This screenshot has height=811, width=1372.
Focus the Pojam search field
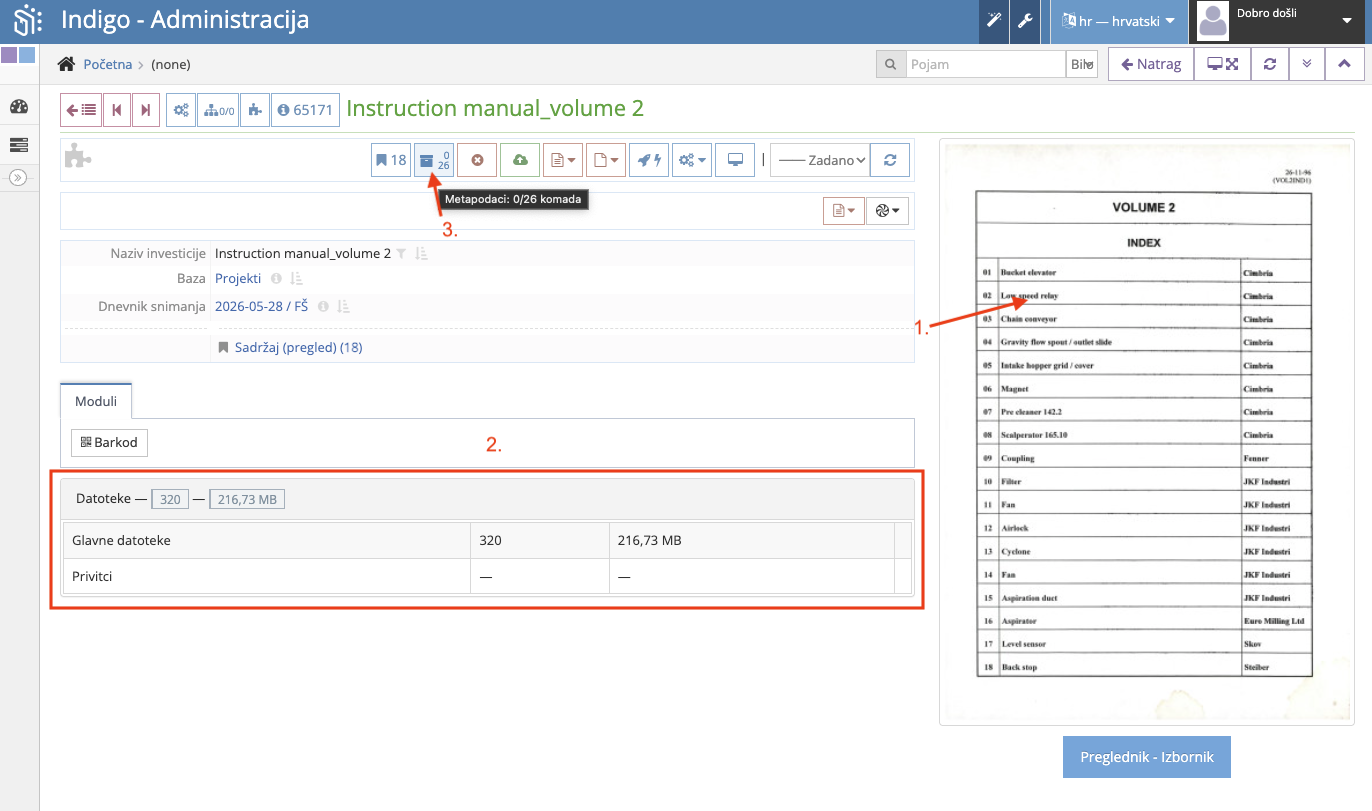pos(985,64)
